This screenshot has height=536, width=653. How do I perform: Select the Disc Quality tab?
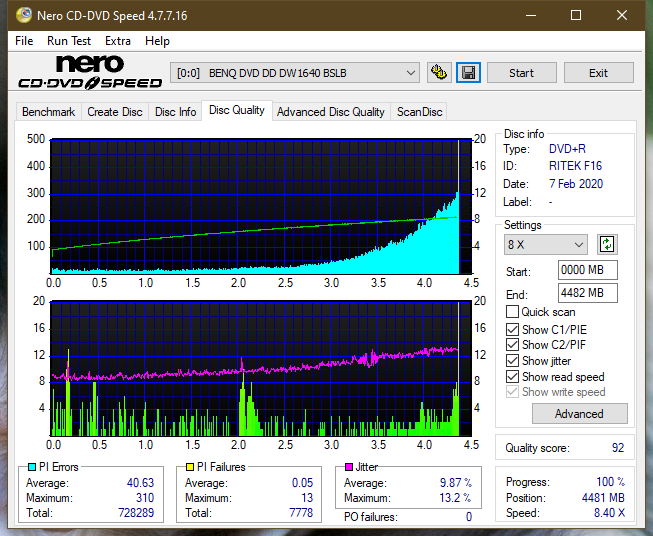coord(237,110)
